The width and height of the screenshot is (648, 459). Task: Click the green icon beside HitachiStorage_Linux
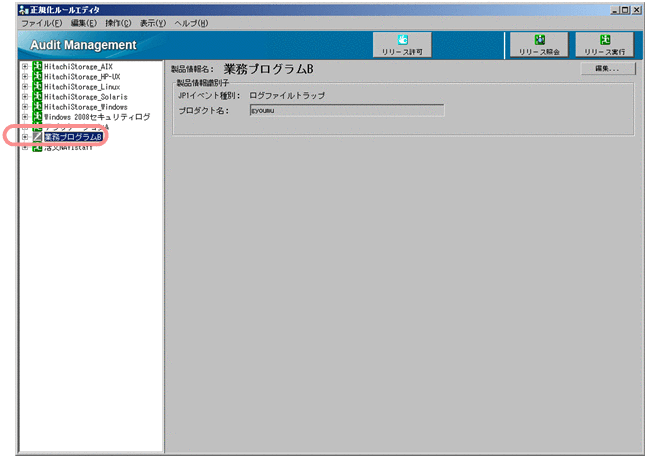coord(37,86)
